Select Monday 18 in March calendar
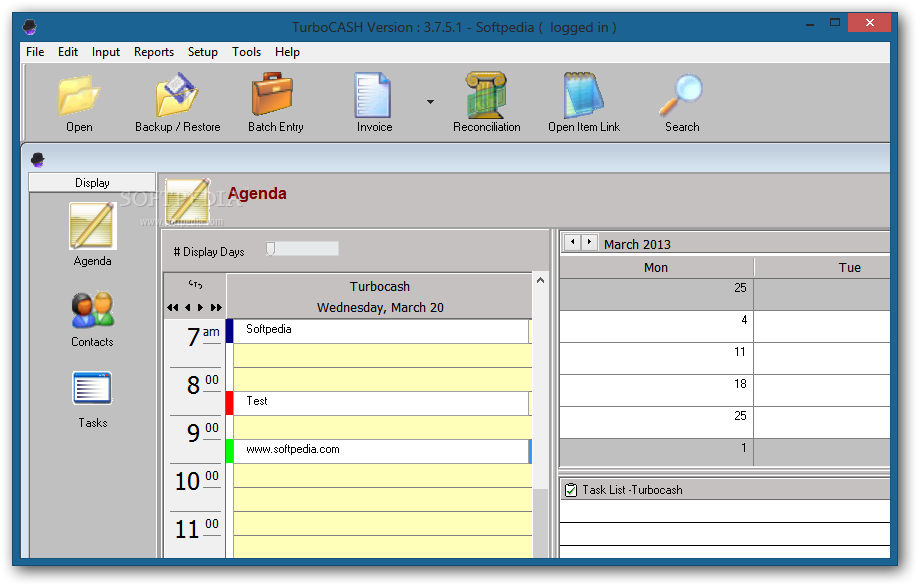This screenshot has height=586, width=918. pyautogui.click(x=656, y=390)
